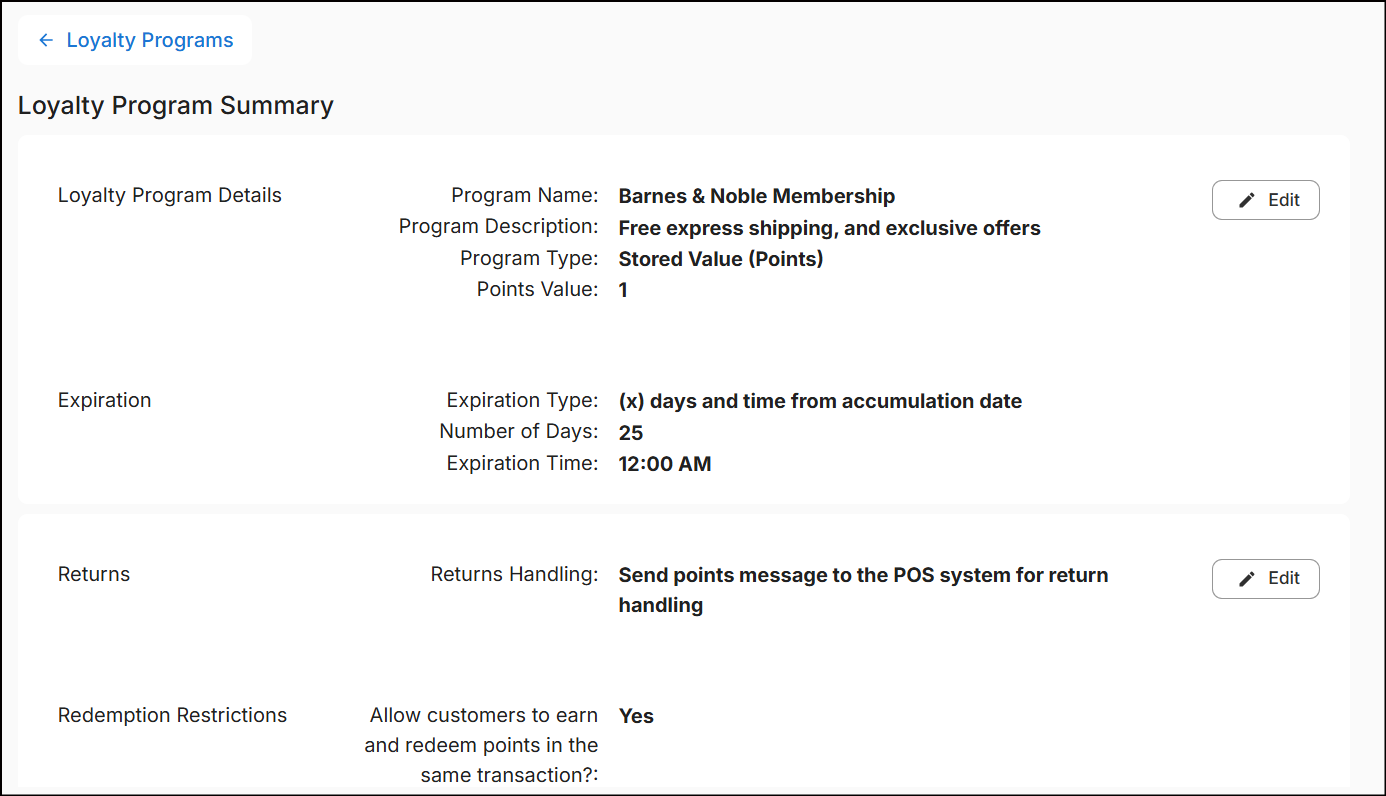
Task: Click the Yes value under Redemption Restrictions
Action: click(x=636, y=716)
